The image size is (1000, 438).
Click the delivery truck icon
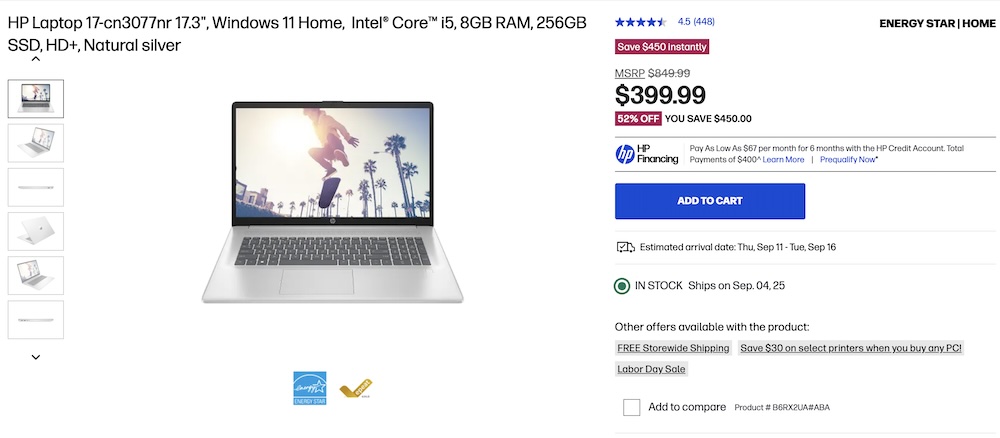click(x=625, y=247)
